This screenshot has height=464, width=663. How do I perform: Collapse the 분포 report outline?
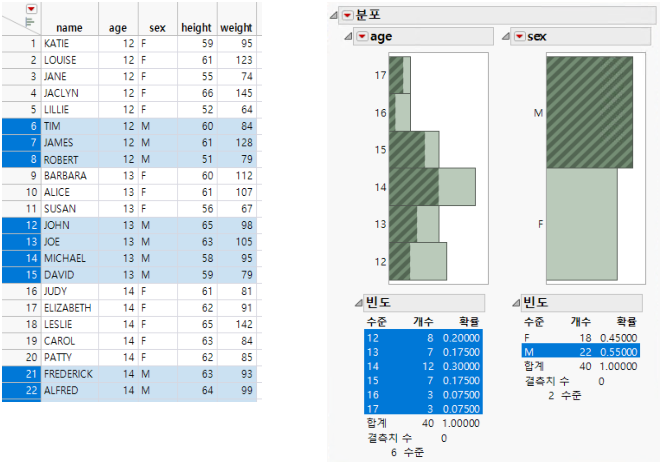[334, 16]
